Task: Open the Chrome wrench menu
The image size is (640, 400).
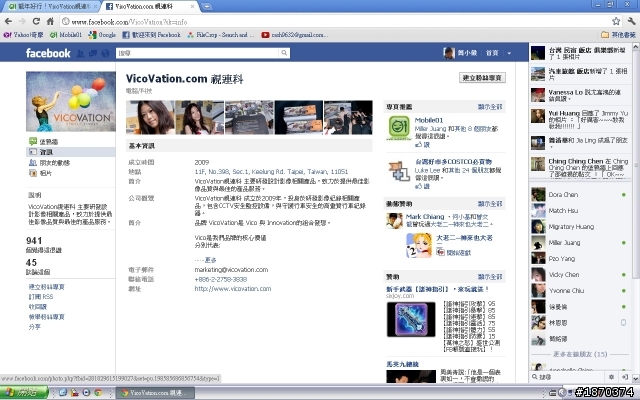Action: click(631, 21)
